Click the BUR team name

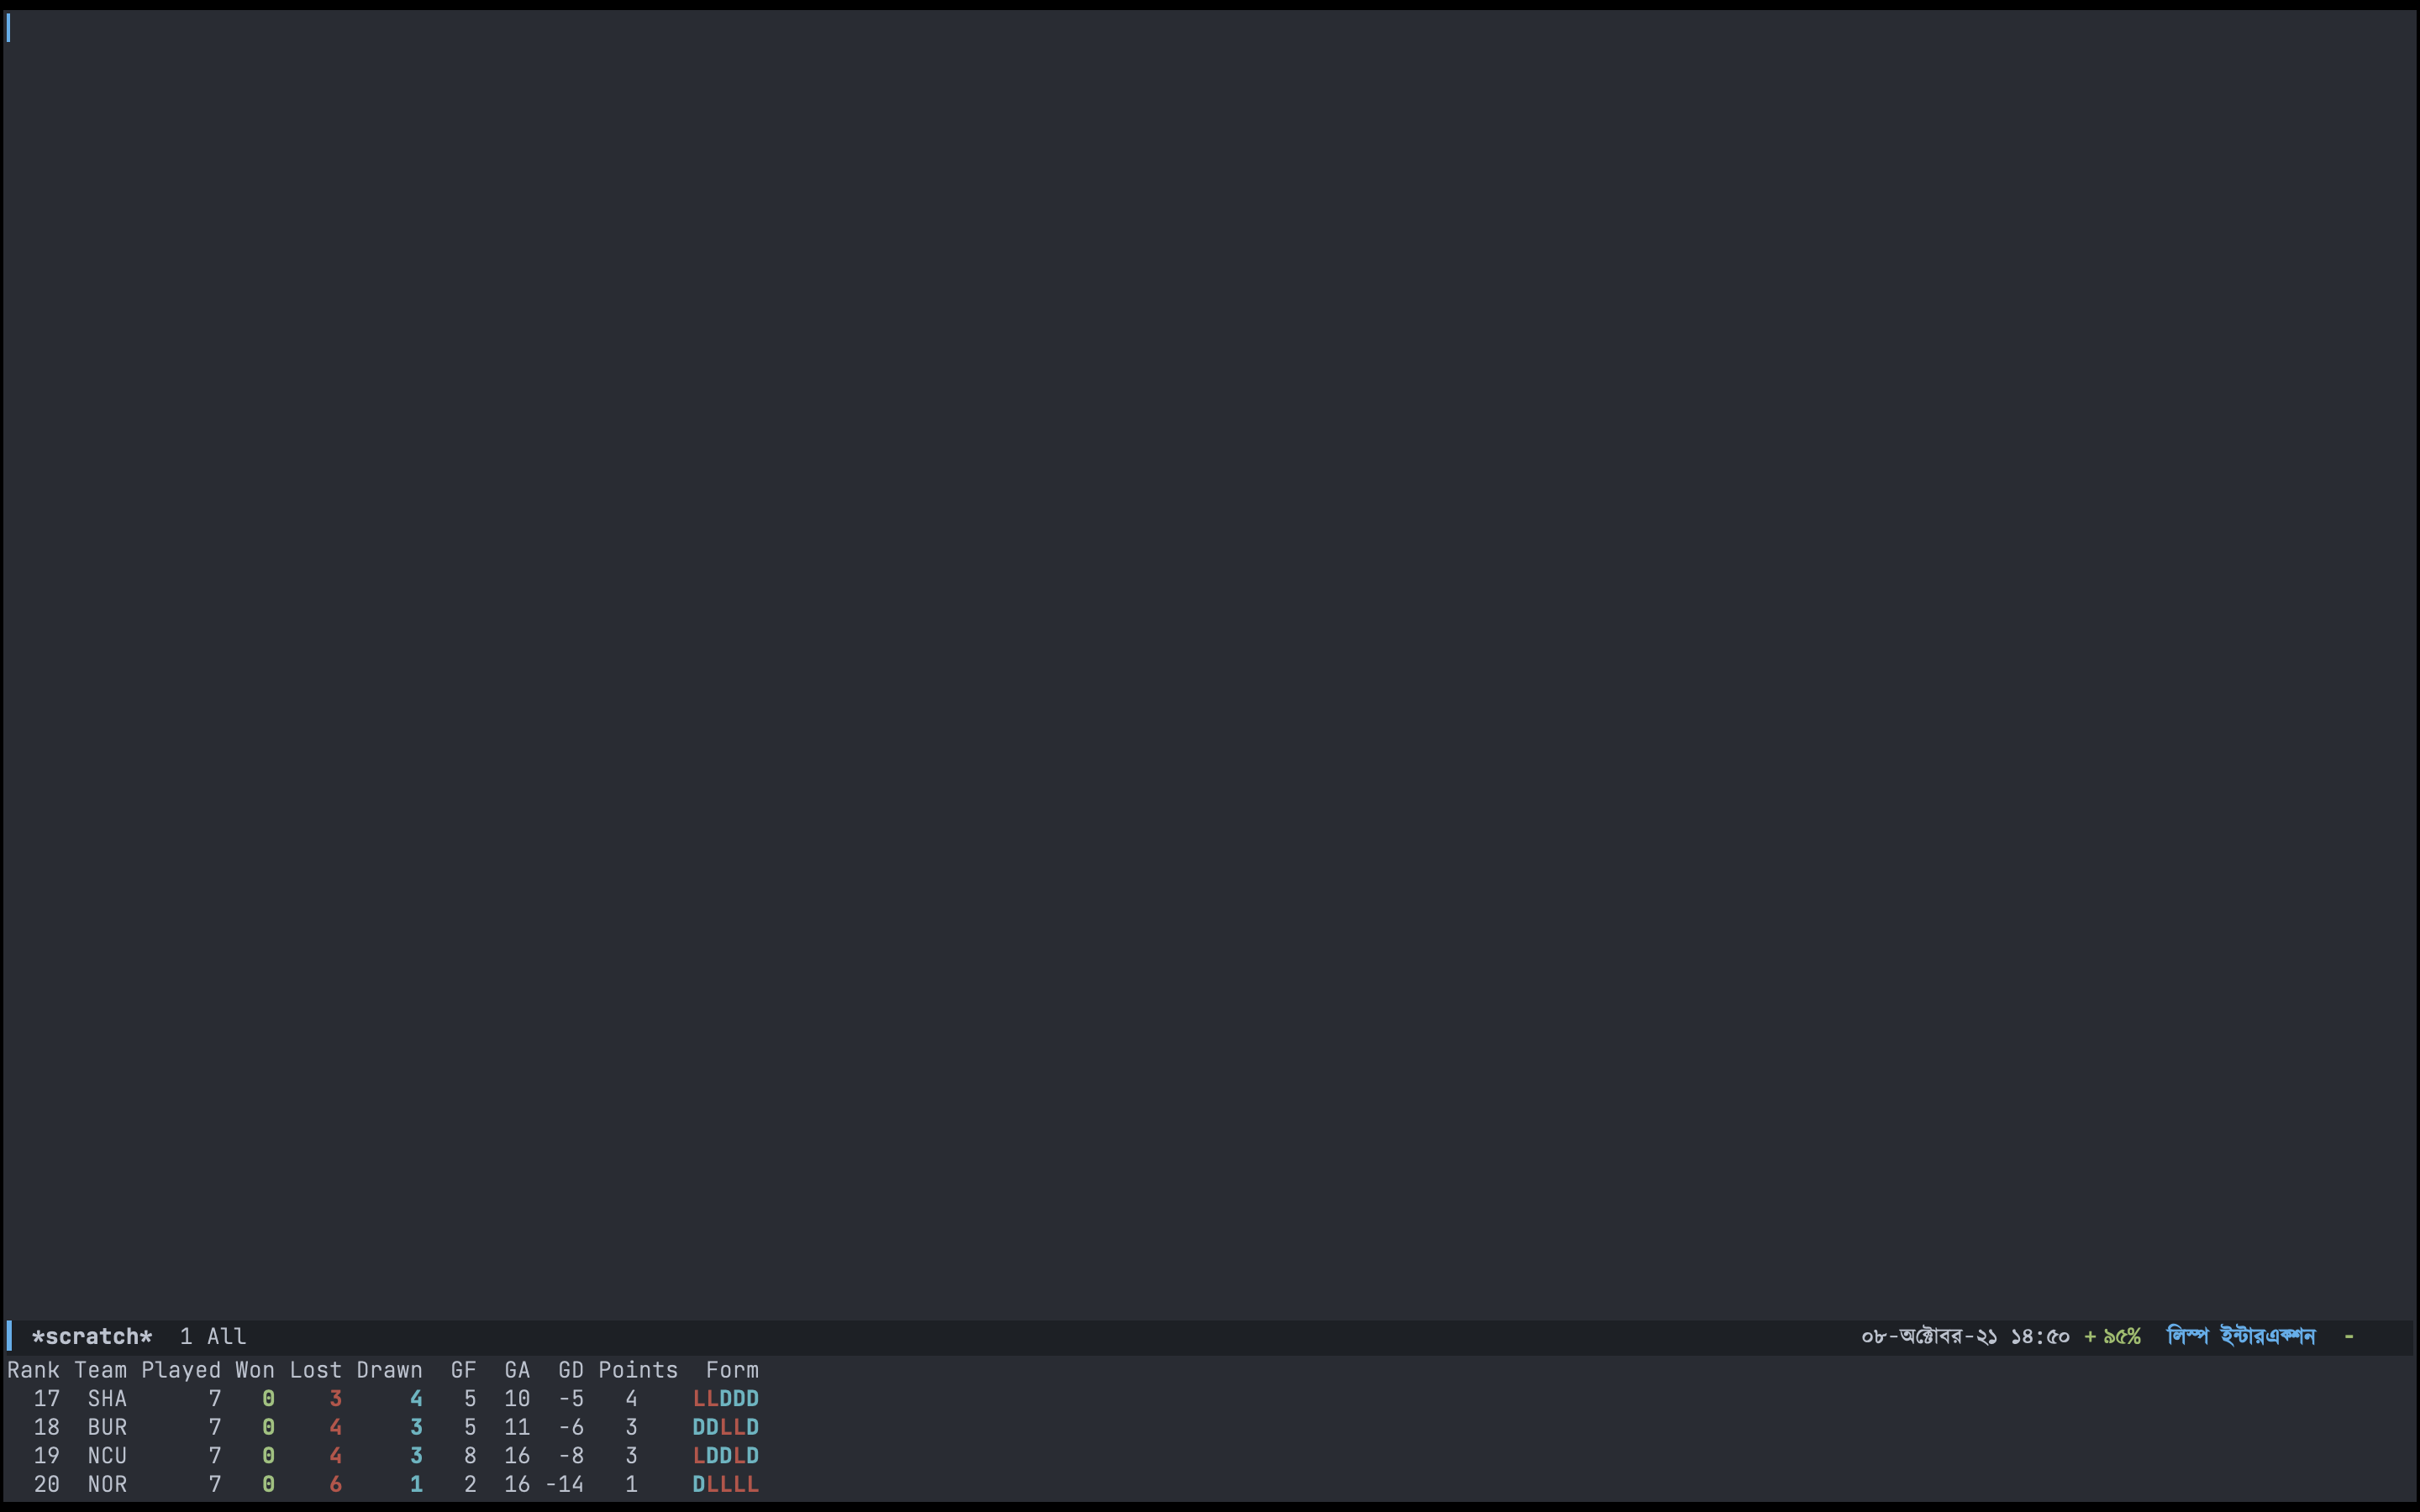point(107,1427)
